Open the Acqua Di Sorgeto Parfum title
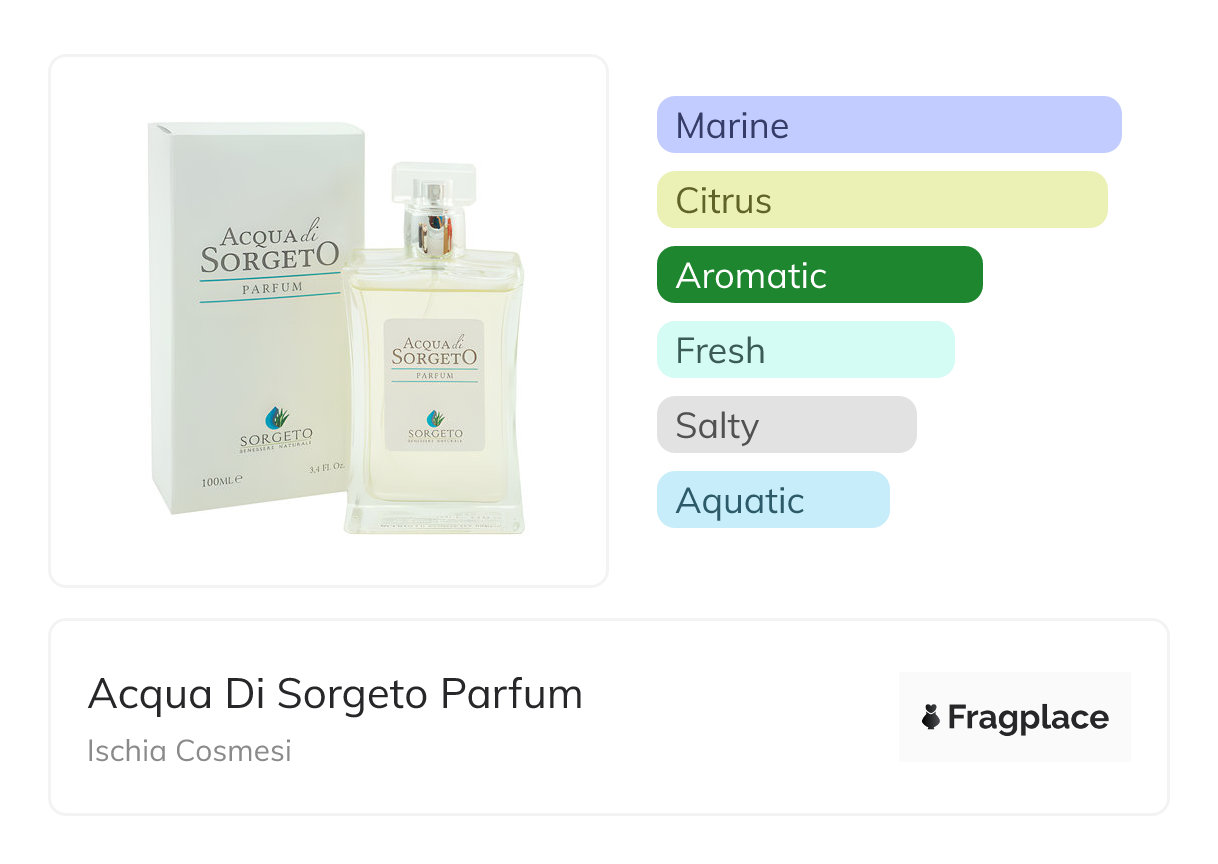This screenshot has width=1218, height=864. click(335, 694)
